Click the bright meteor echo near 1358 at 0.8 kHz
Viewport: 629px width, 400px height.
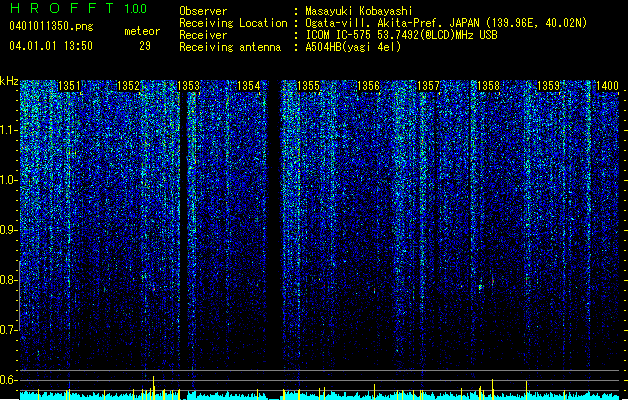coord(481,287)
